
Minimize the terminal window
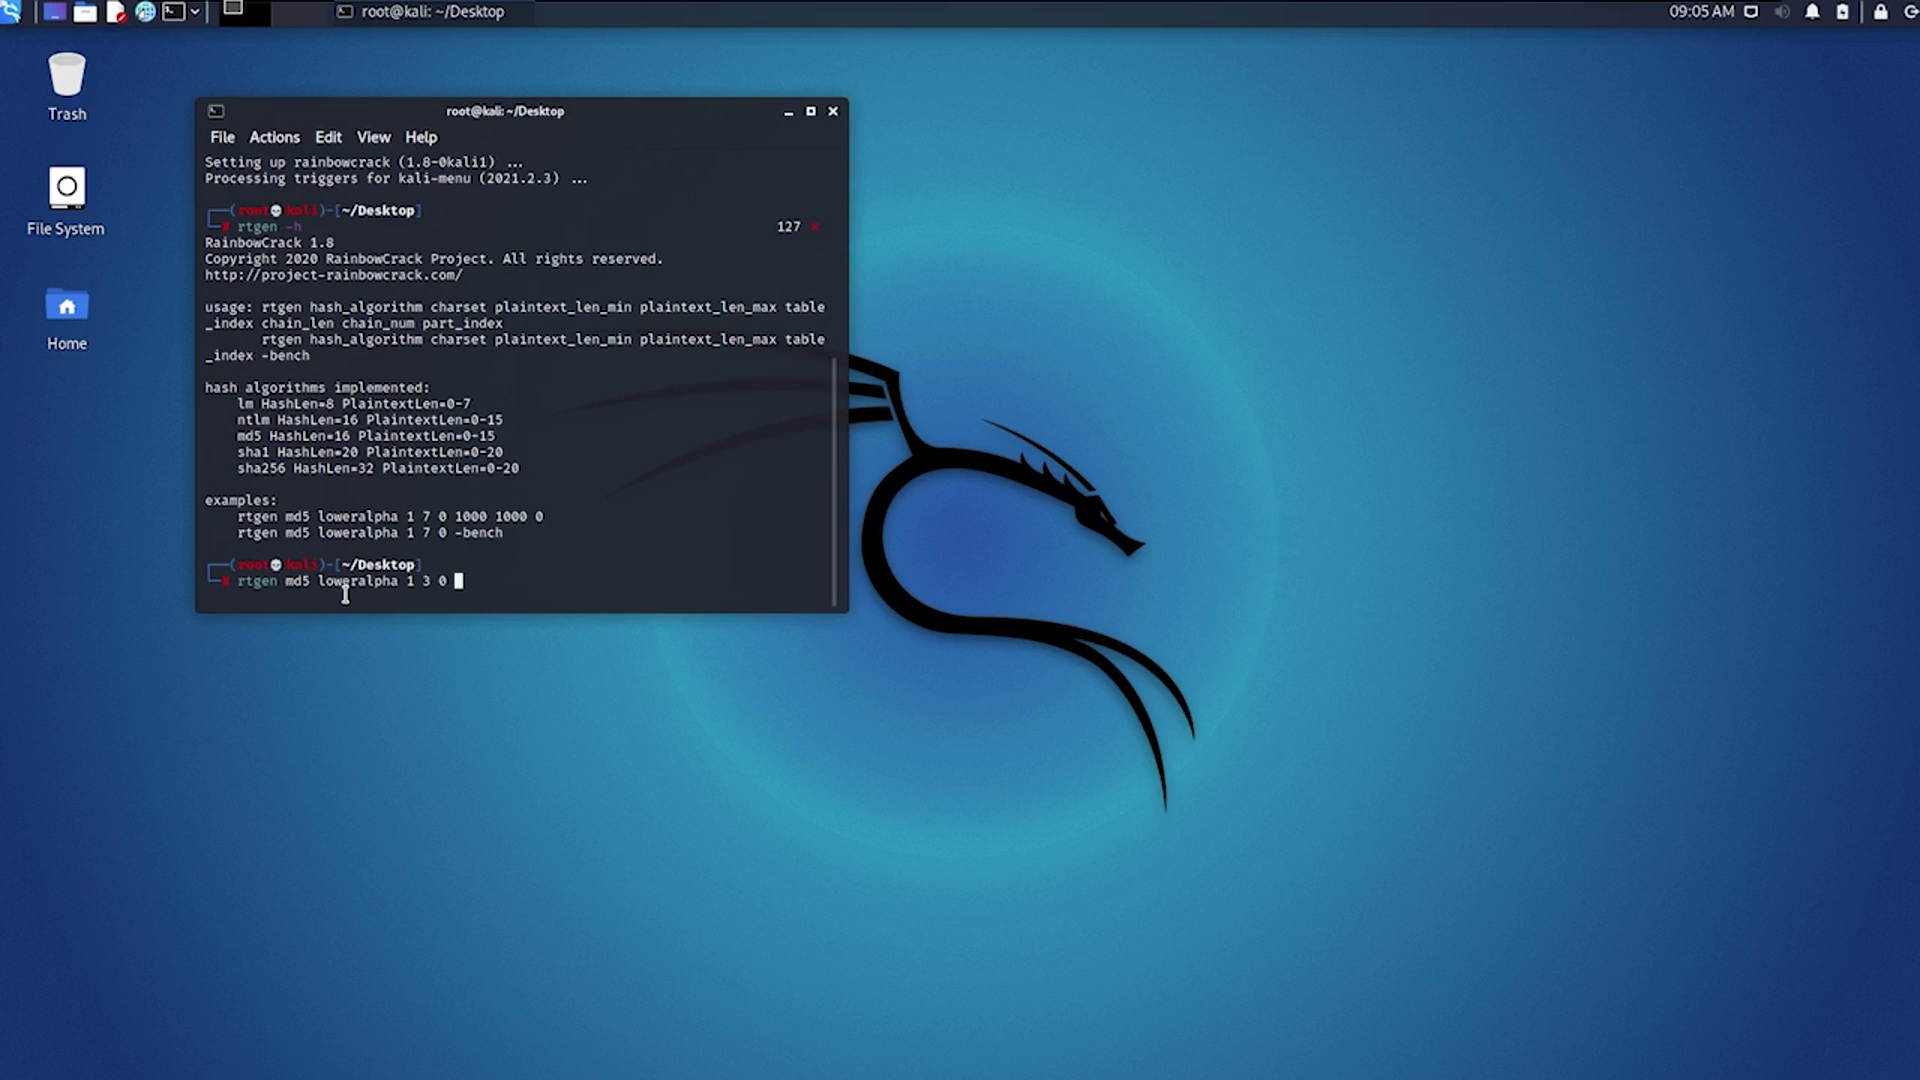pos(788,112)
